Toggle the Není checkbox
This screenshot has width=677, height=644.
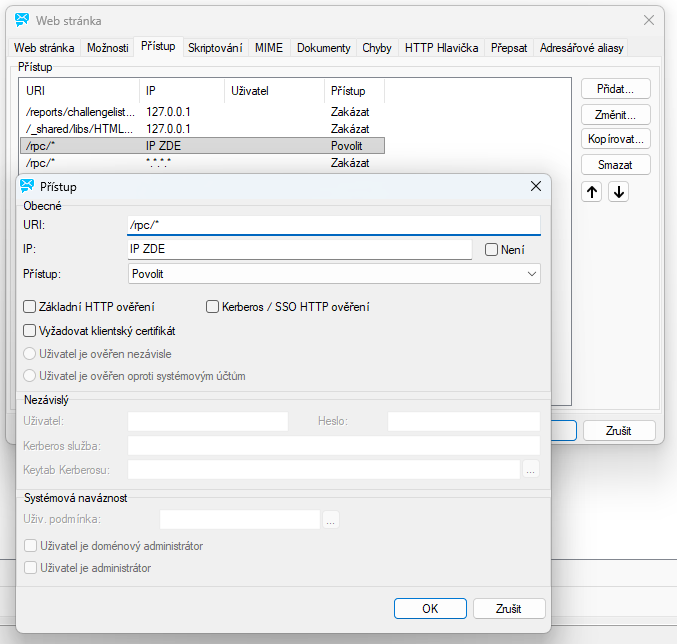pyautogui.click(x=491, y=249)
